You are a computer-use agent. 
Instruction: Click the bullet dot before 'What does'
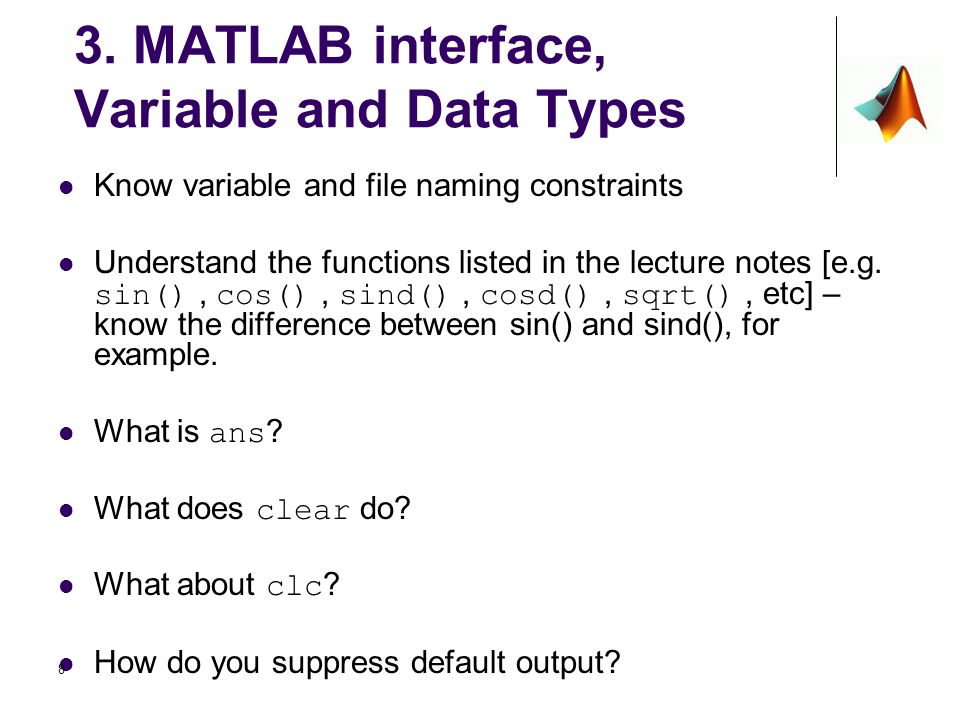pos(66,511)
